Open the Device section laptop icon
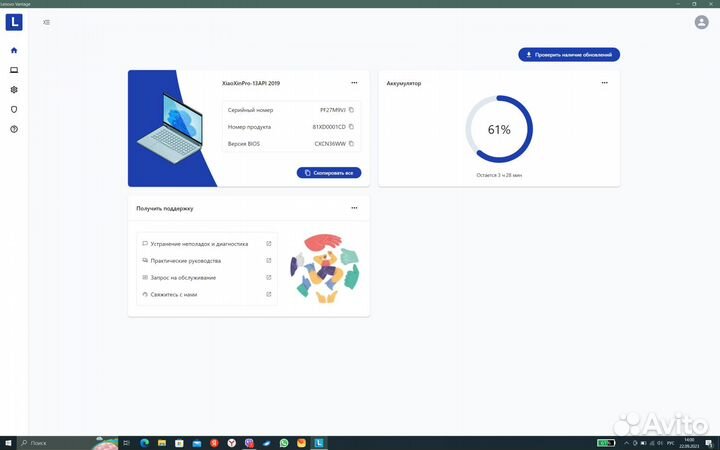The width and height of the screenshot is (720, 450). [14, 70]
